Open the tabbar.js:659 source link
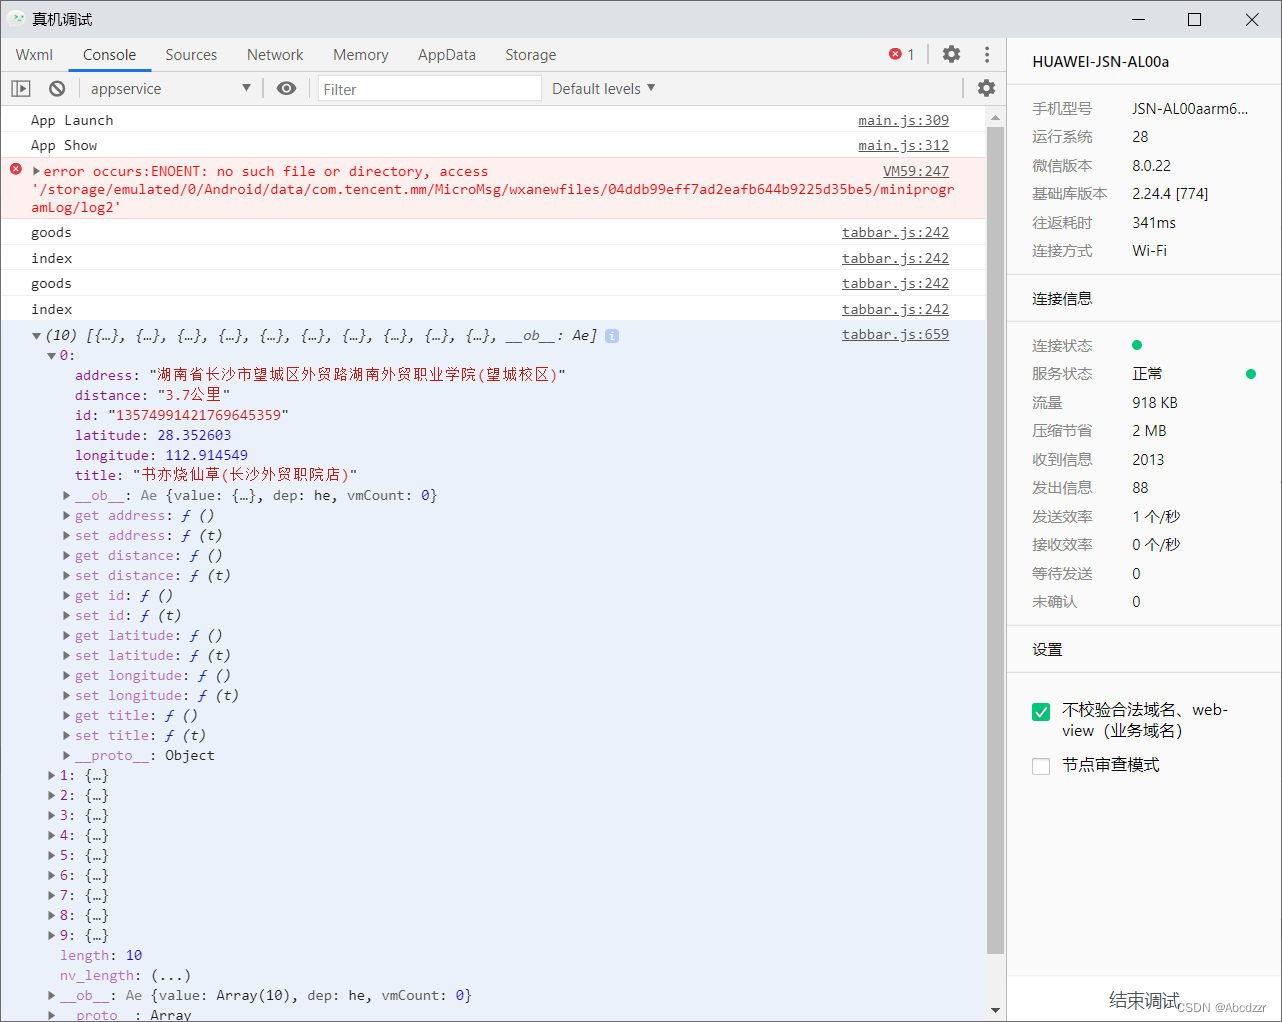The height and width of the screenshot is (1022, 1282). (894, 335)
